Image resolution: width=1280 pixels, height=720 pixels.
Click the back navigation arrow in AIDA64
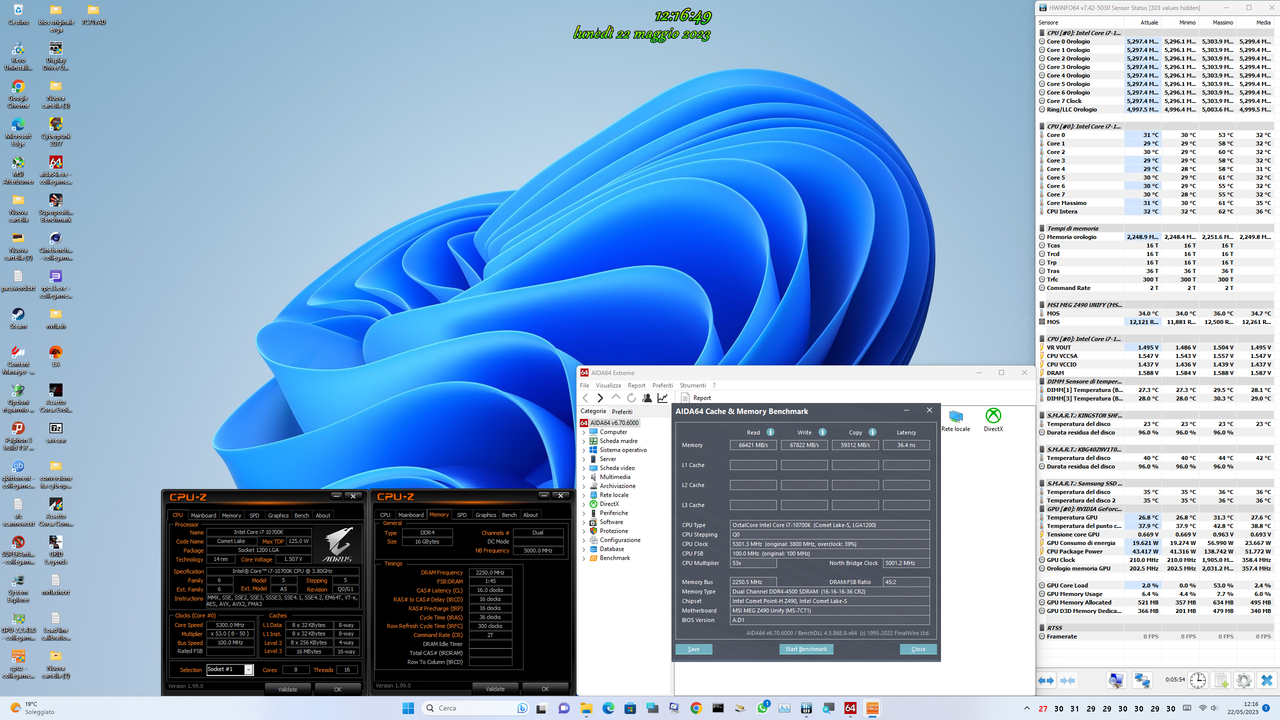coord(584,396)
